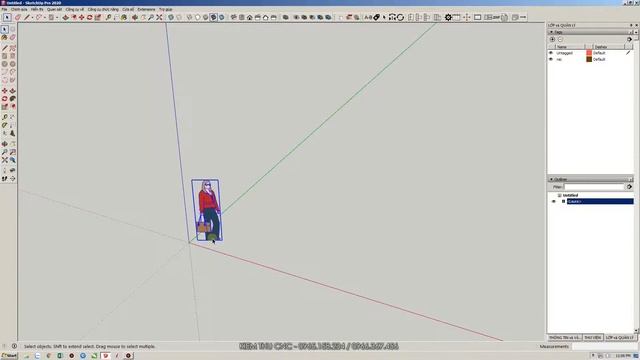Activate the Push/Pull tool in left toolbar
The width and height of the screenshot is (640, 360).
click(x=13, y=91)
